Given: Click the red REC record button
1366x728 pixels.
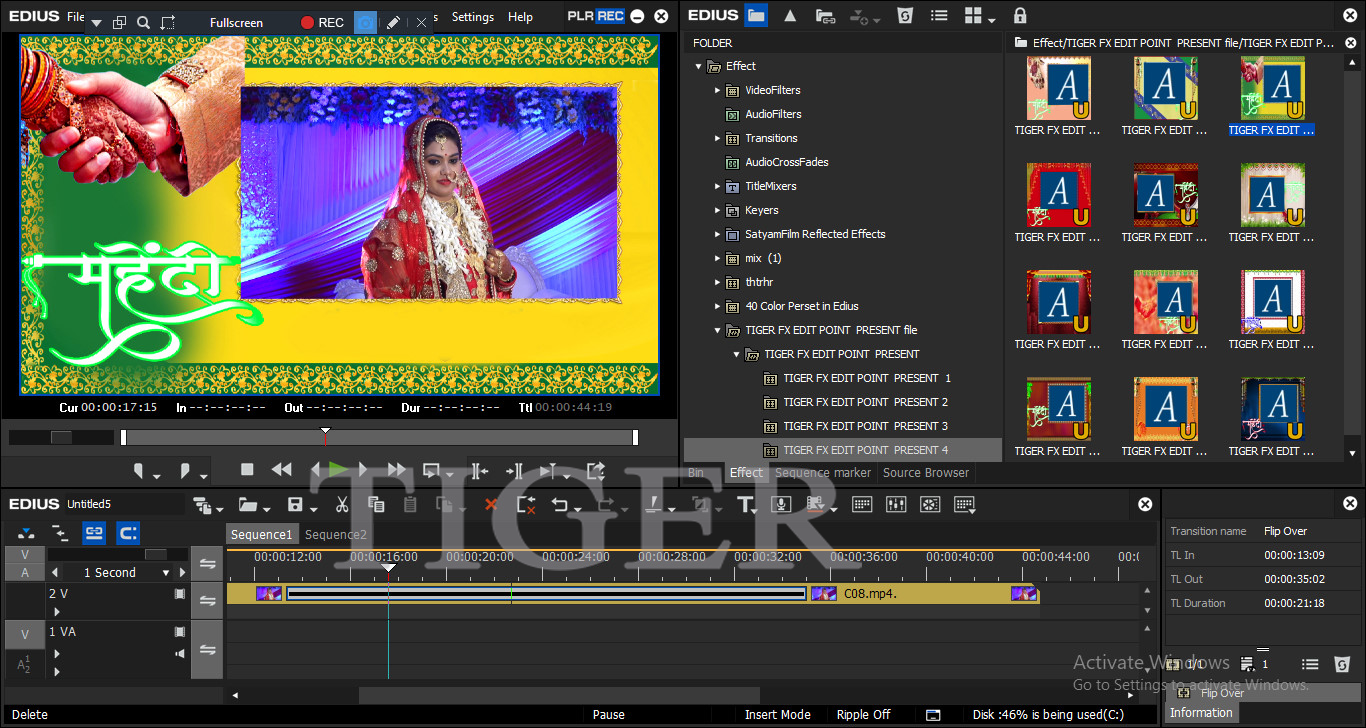Looking at the screenshot, I should 322,22.
